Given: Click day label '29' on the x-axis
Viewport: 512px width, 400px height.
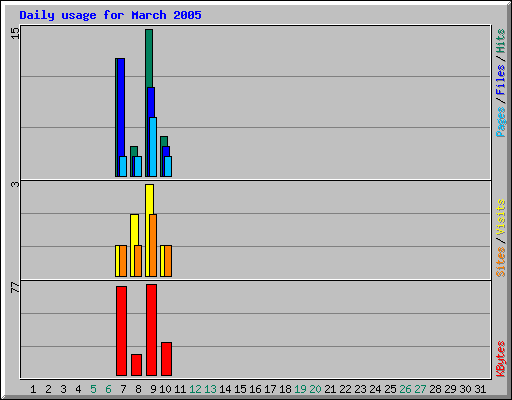Looking at the screenshot, I should click(x=450, y=389).
